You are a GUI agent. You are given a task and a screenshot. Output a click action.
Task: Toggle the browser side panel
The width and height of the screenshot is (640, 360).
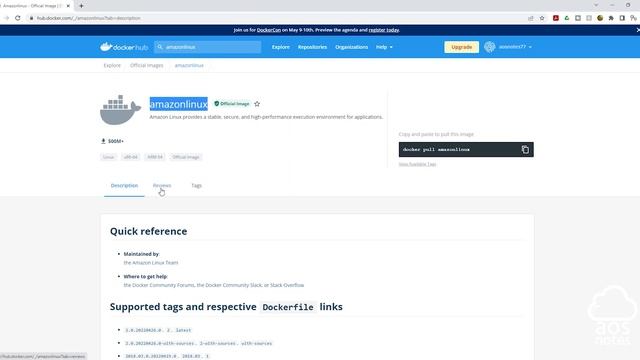click(622, 18)
